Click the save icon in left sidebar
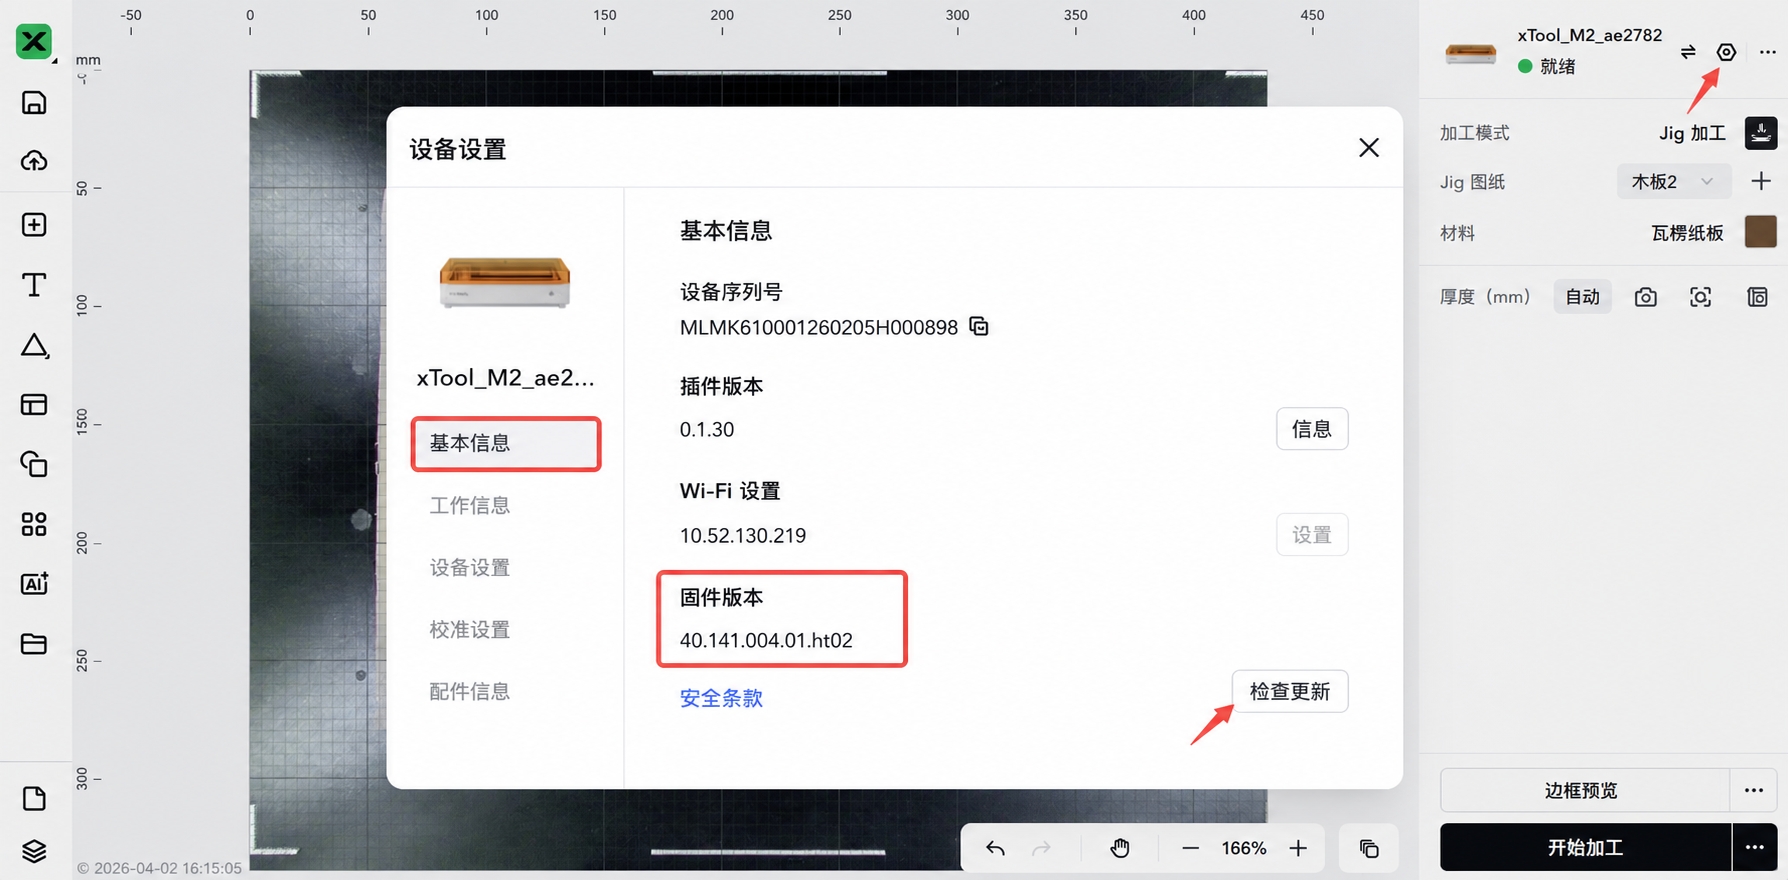1788x880 pixels. click(x=34, y=103)
